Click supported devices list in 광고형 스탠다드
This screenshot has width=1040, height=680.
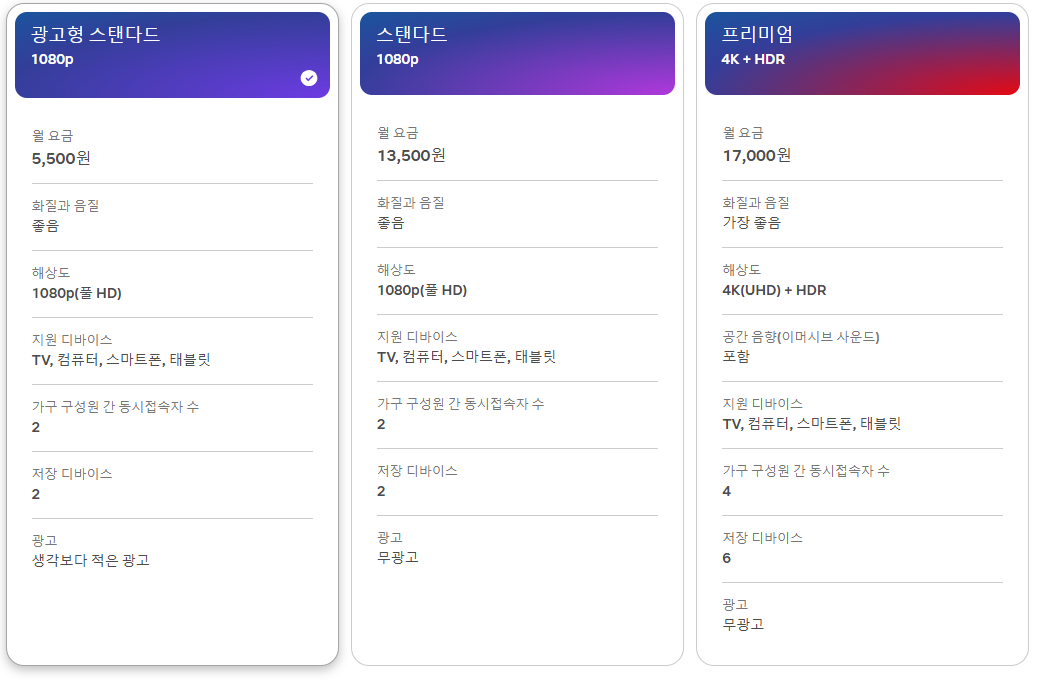pos(121,360)
